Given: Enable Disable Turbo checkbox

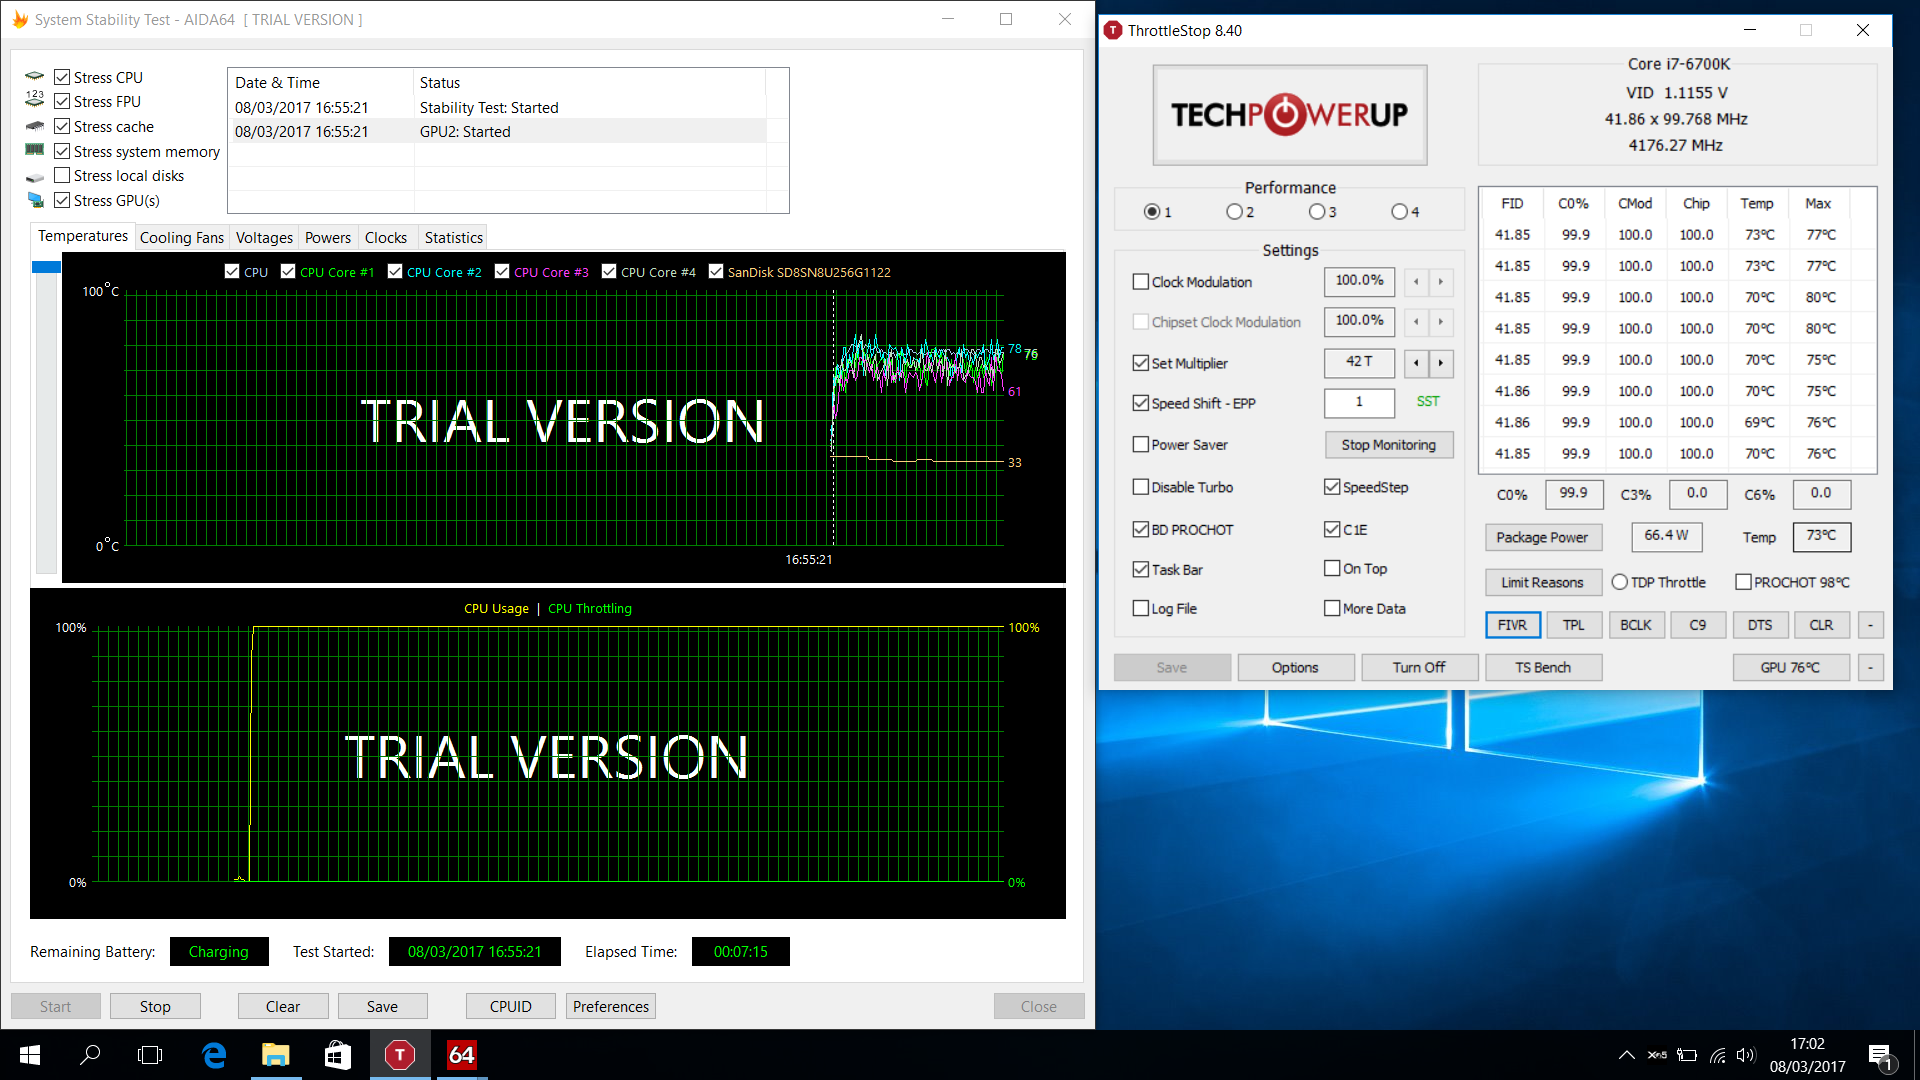Looking at the screenshot, I should (x=1140, y=487).
